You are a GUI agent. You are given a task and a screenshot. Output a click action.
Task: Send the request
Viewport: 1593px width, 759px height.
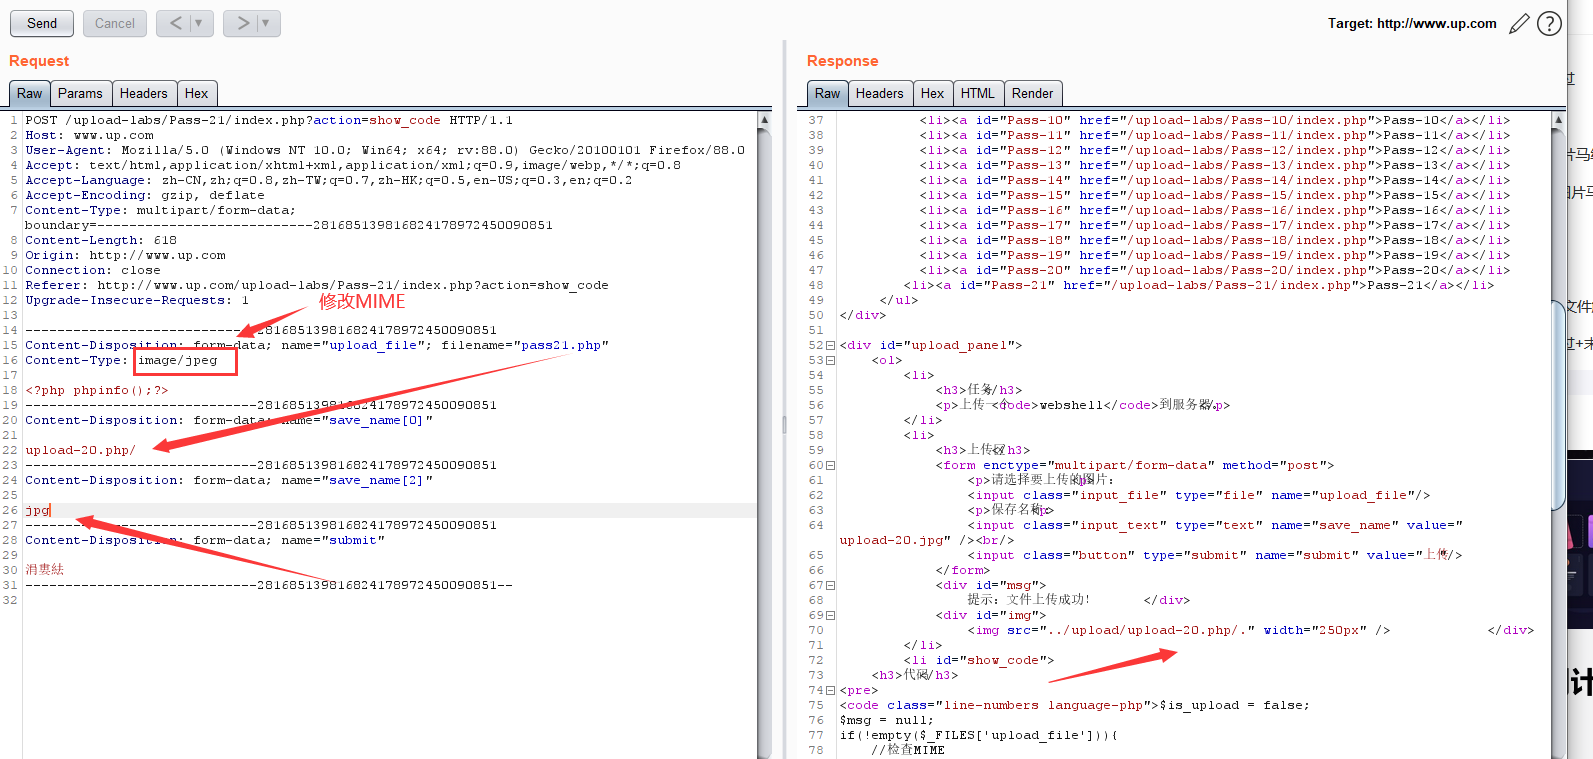(x=42, y=23)
